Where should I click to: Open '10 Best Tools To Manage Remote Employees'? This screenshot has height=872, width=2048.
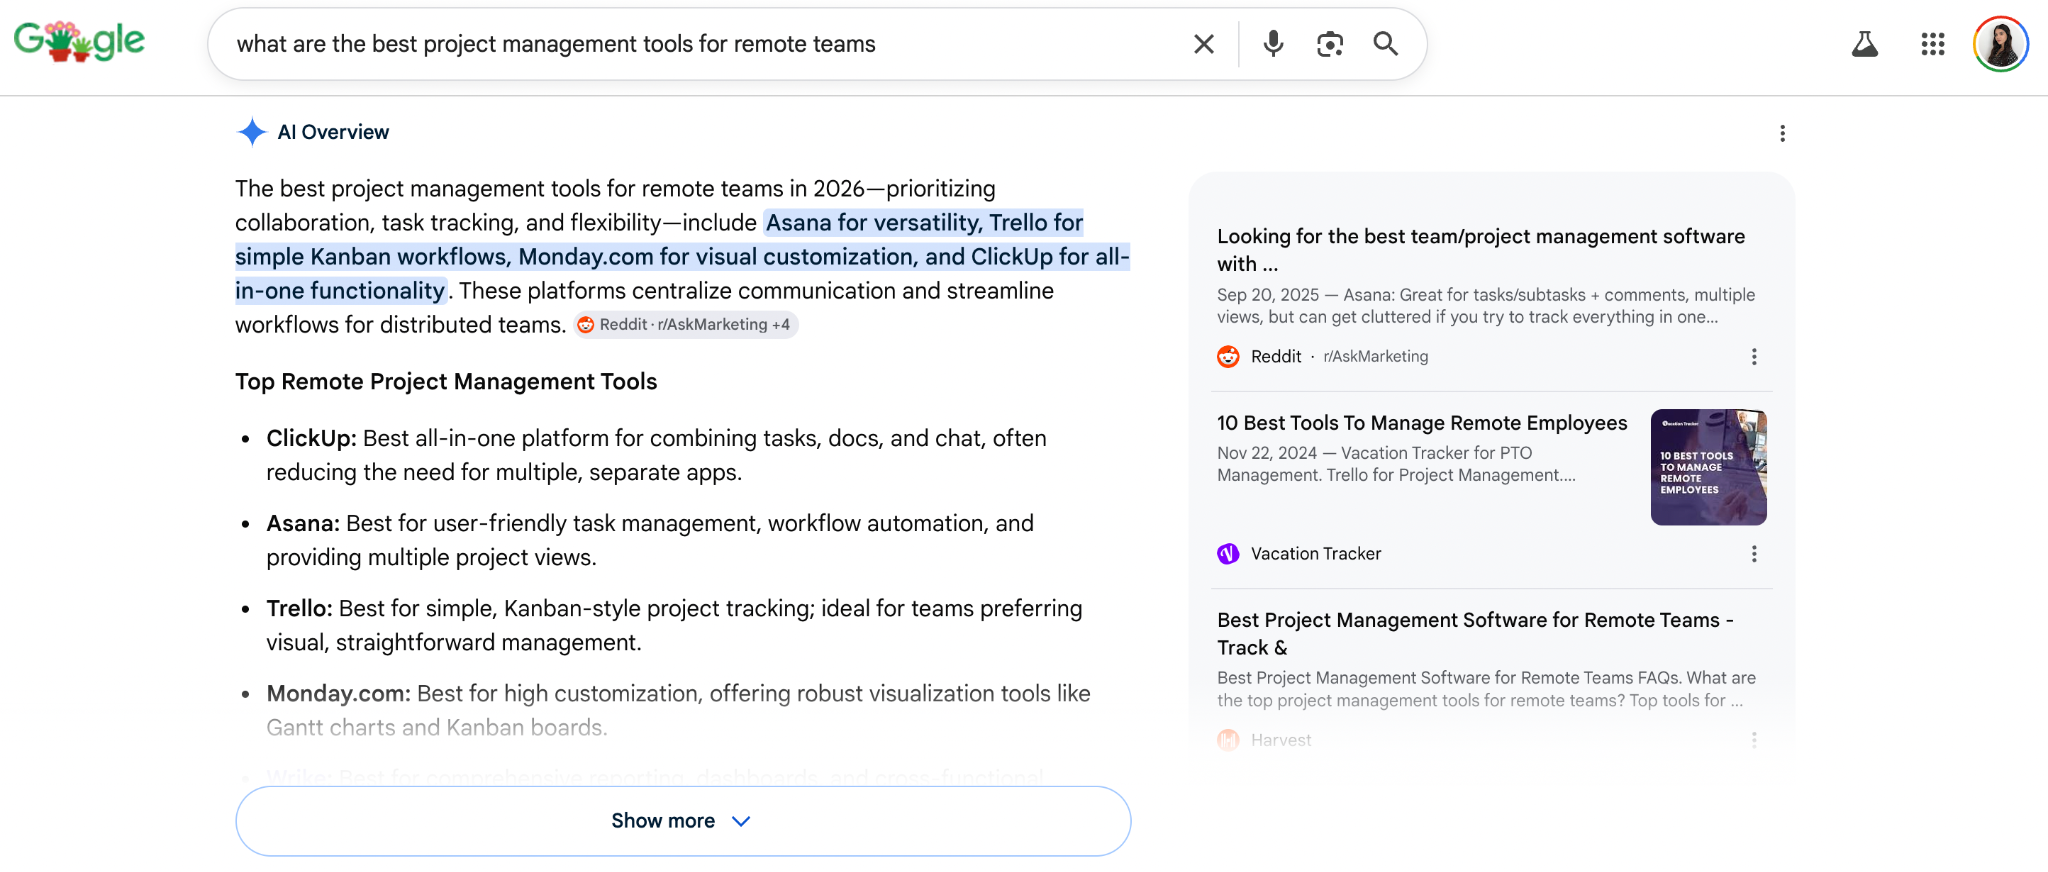[x=1422, y=423]
